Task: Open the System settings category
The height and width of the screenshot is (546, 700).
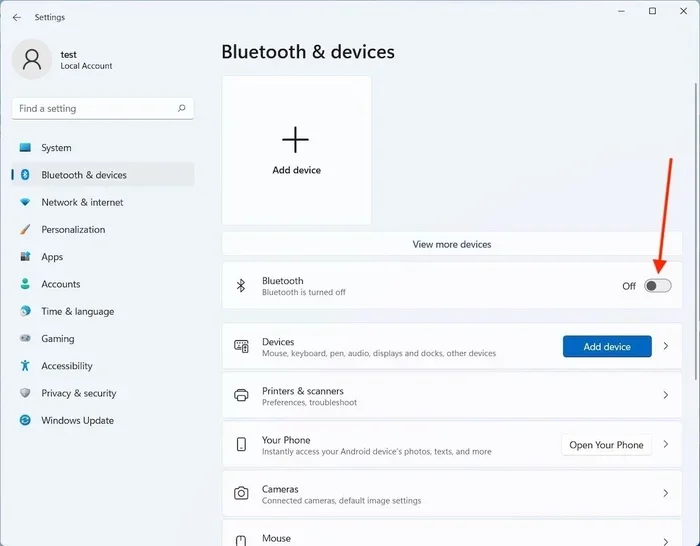Action: [x=103, y=147]
